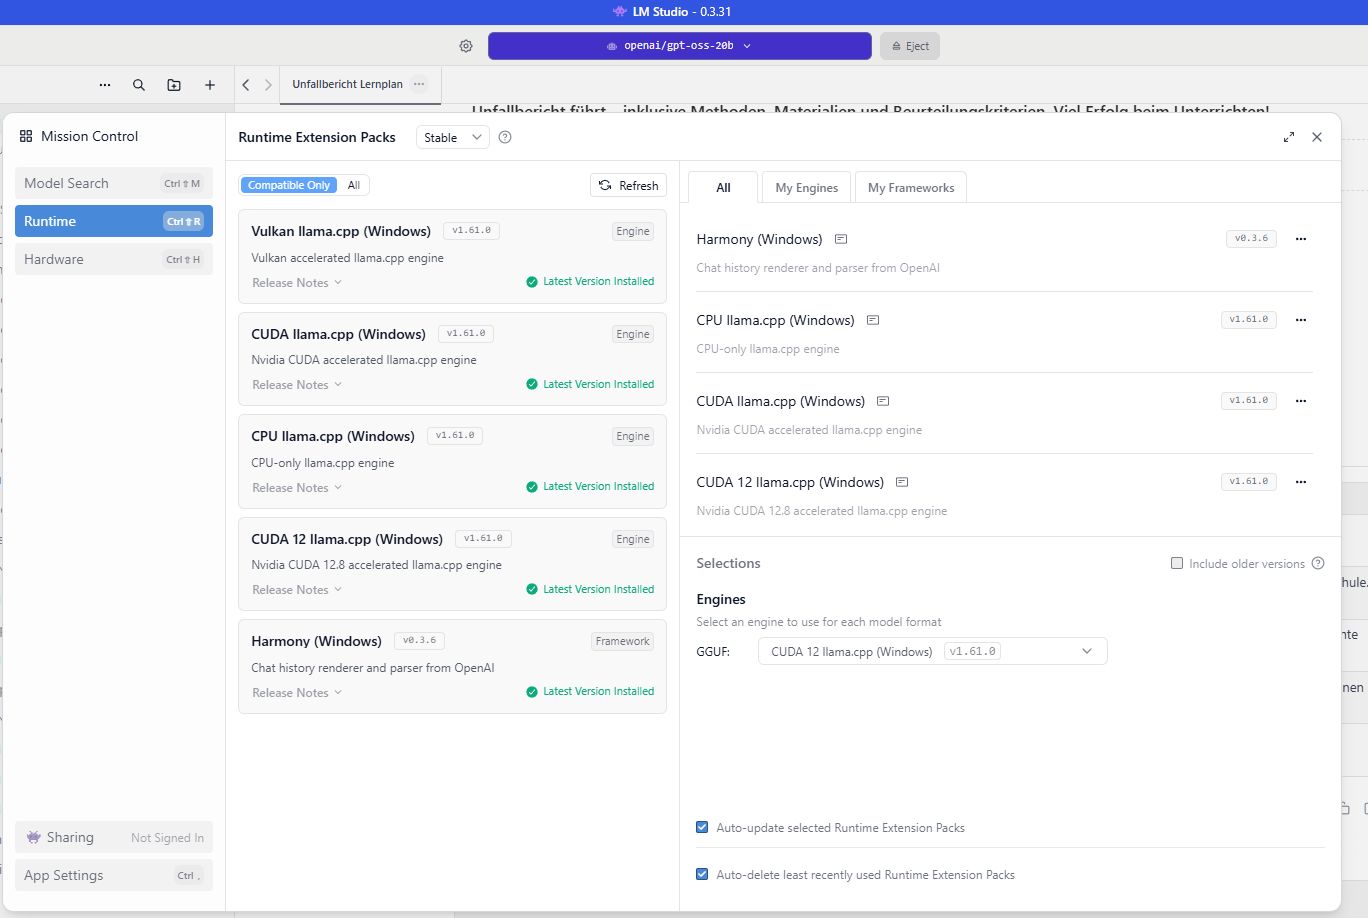Open three-dot menu for Harmony (Windows)
The image size is (1368, 918).
click(x=1301, y=239)
